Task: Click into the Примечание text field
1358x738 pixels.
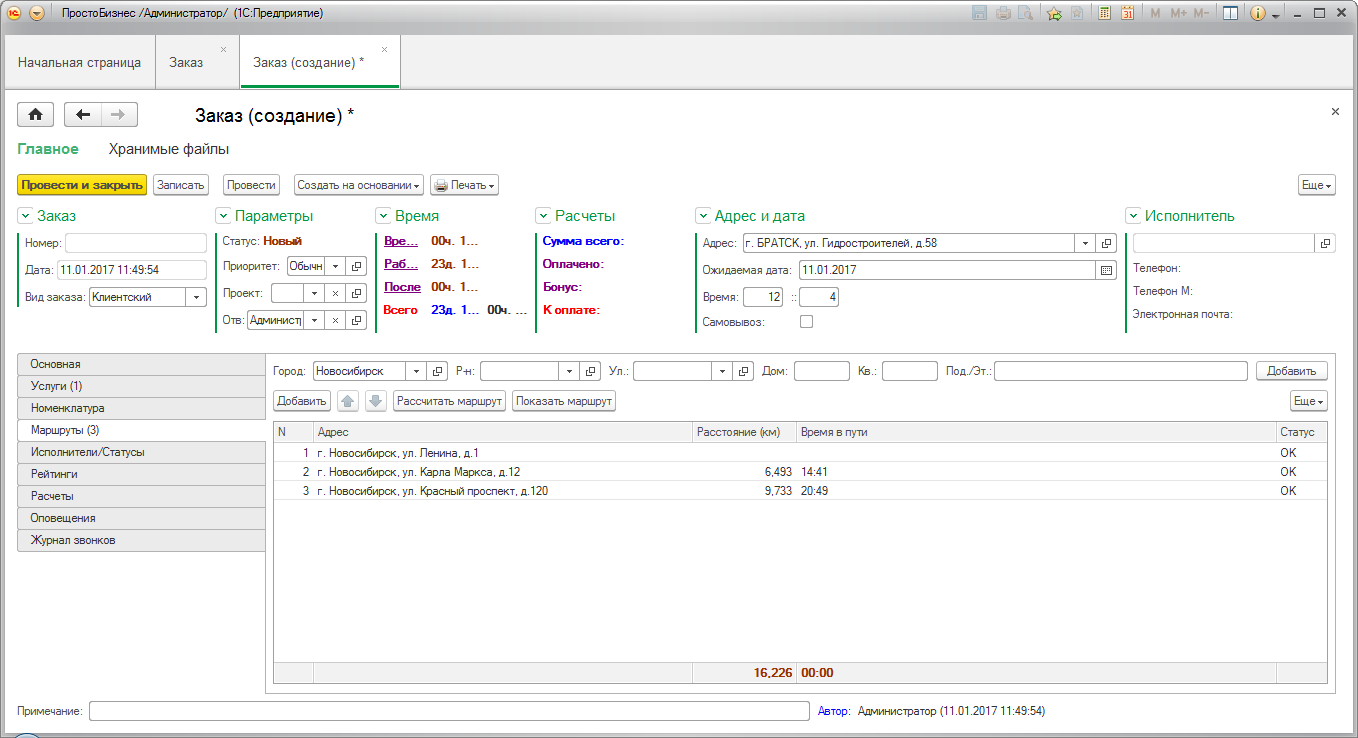Action: pos(448,711)
